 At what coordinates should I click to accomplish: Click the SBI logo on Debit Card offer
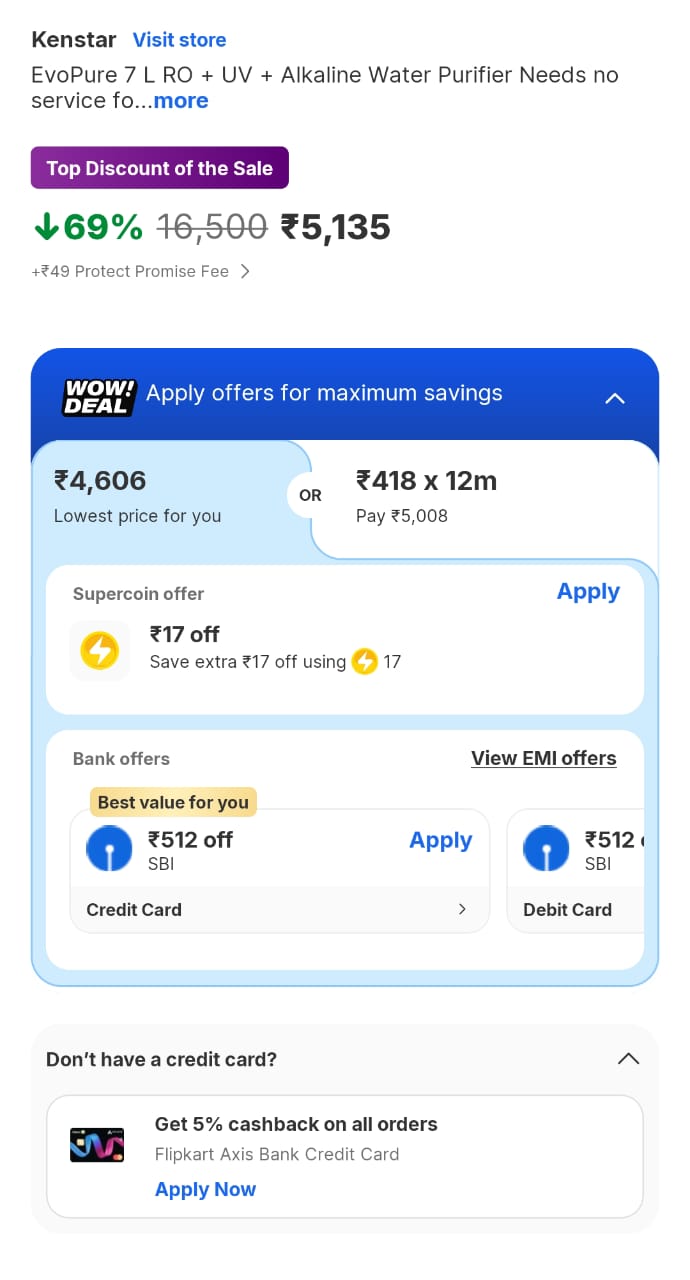coord(546,850)
